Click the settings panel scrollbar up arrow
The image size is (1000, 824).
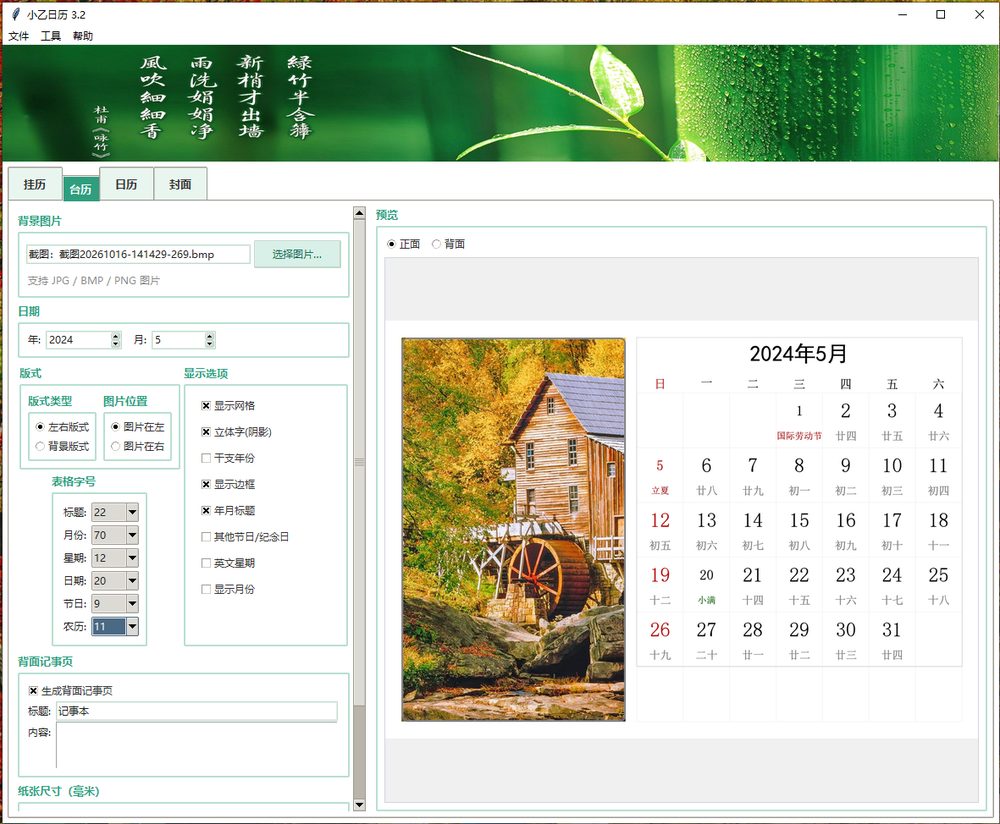[359, 213]
